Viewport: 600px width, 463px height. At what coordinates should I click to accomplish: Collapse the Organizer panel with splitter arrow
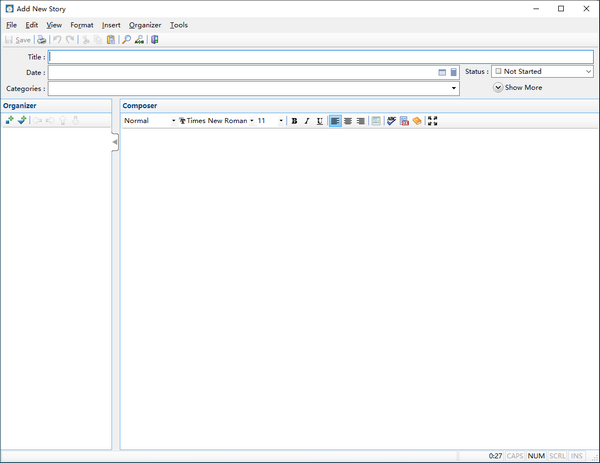(x=115, y=143)
